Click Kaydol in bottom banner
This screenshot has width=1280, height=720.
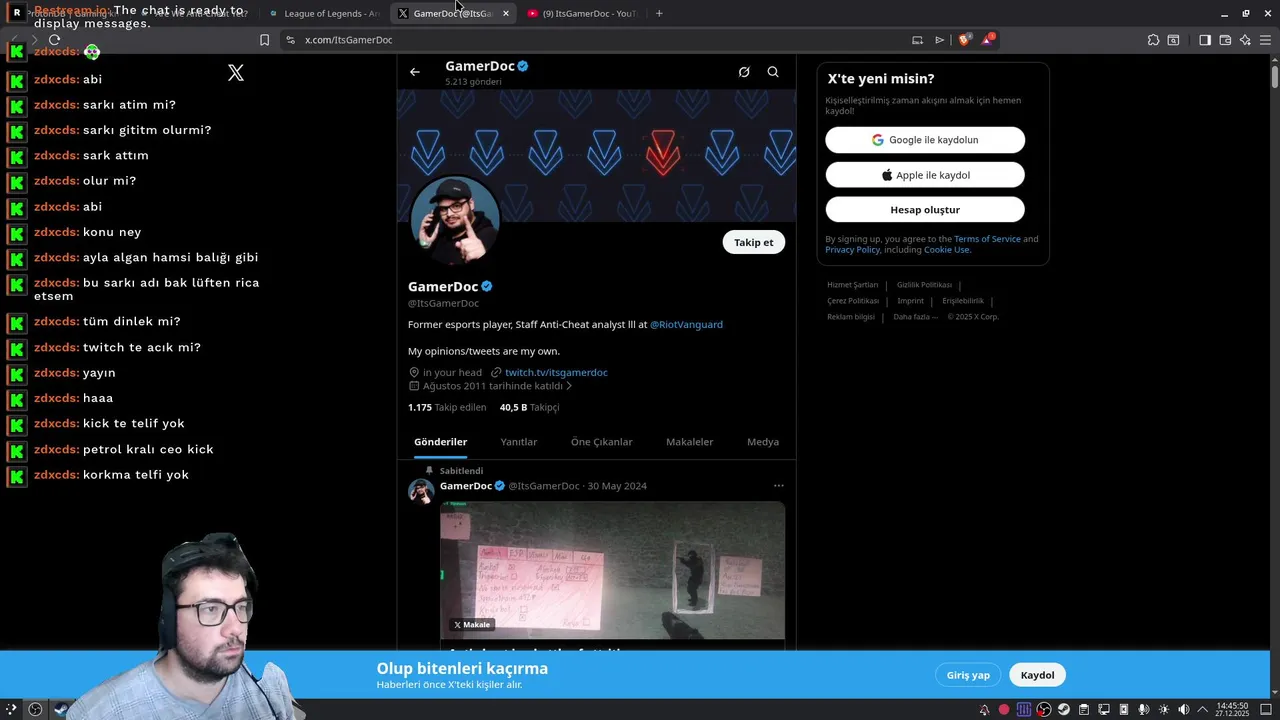(x=1037, y=675)
